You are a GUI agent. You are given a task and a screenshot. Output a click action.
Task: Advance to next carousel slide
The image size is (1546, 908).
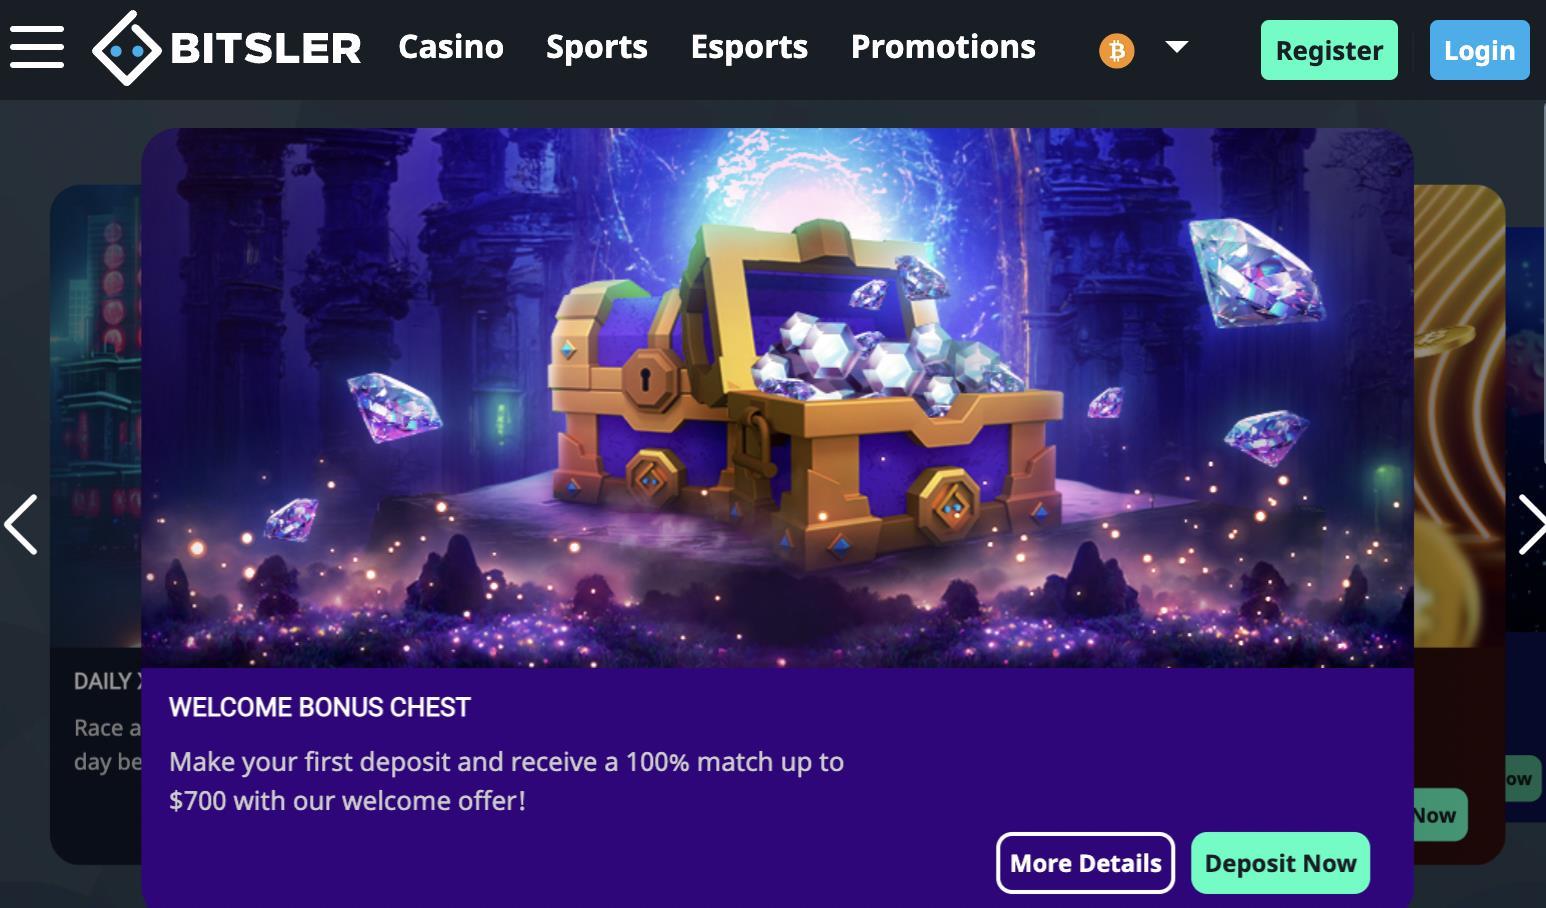[1530, 524]
